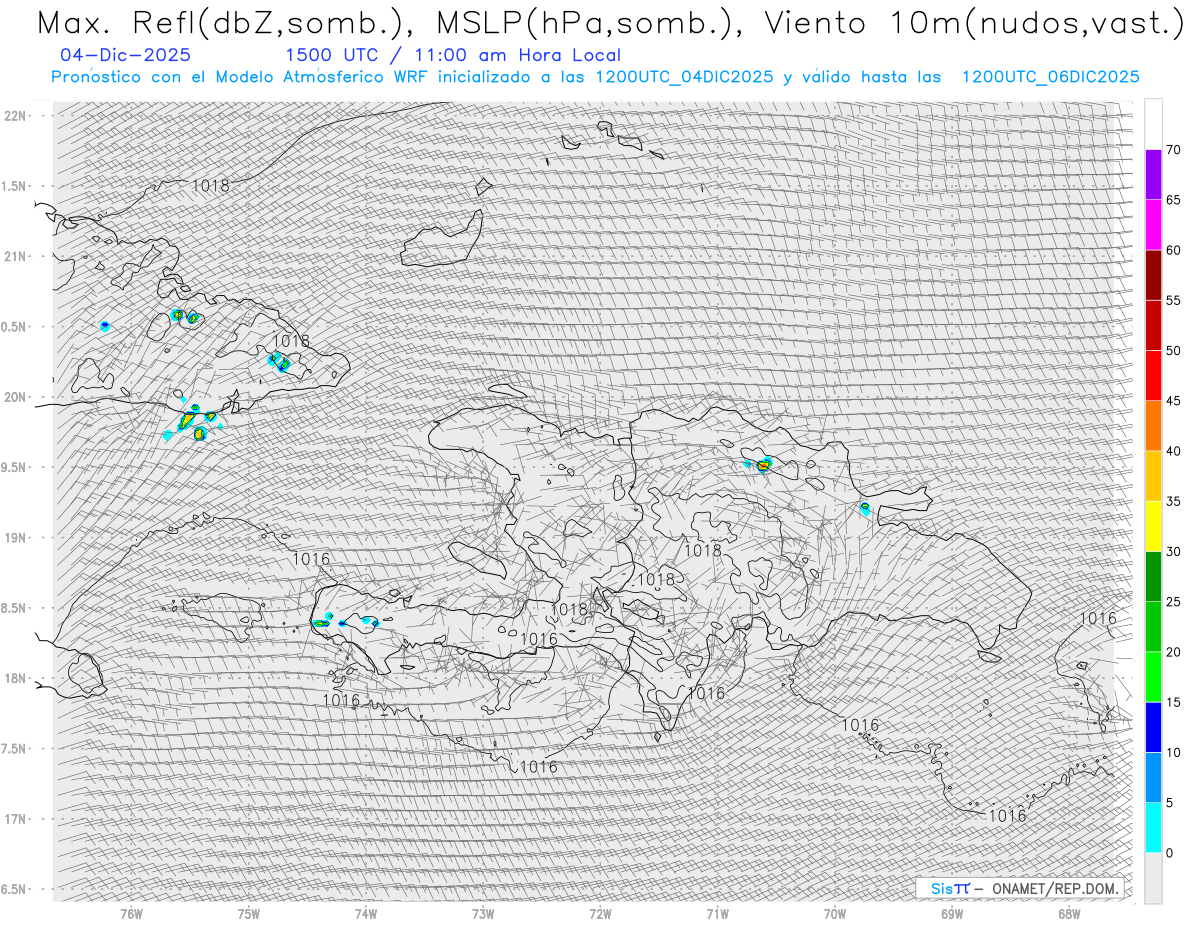
Task: Click the '73W' longitude label
Action: 483,913
